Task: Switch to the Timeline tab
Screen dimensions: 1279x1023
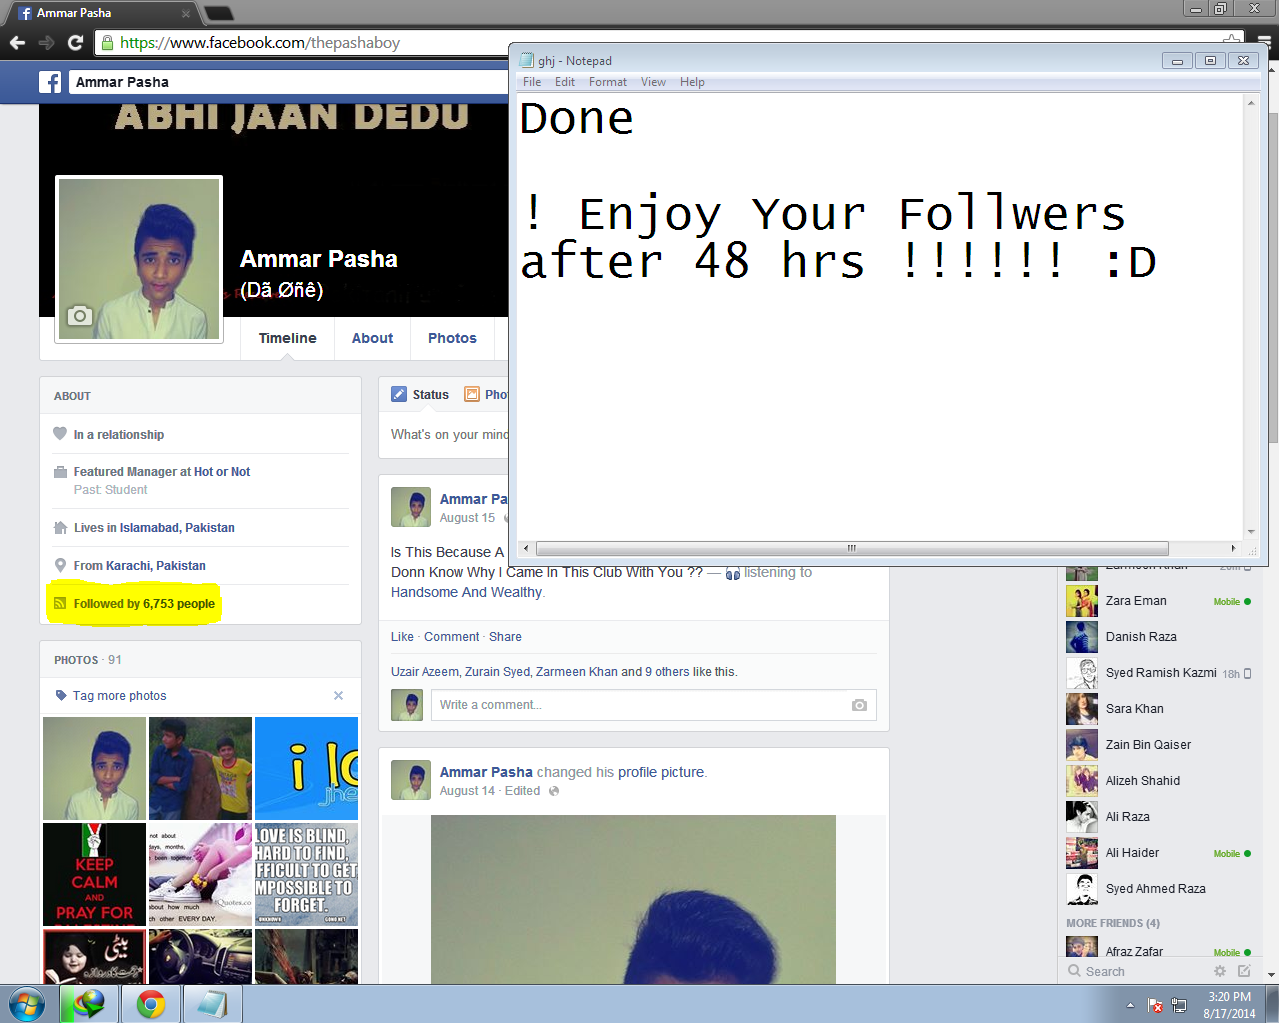Action: (288, 338)
